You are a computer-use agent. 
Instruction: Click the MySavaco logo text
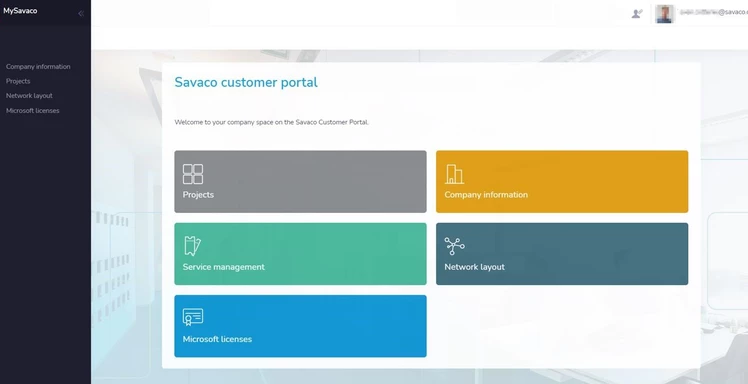20,10
